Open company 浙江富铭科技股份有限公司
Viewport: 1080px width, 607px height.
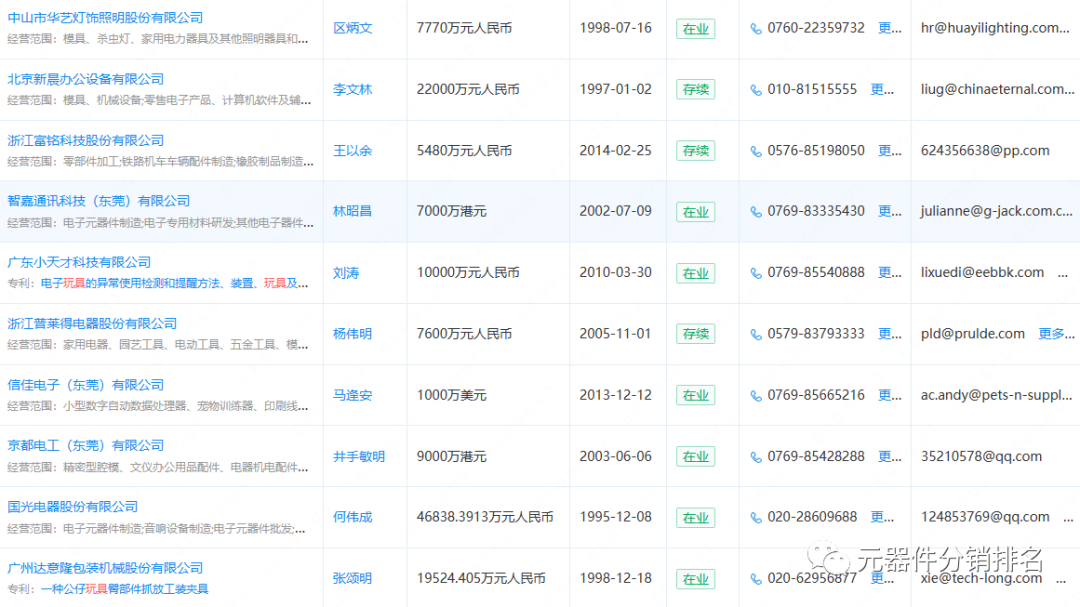coord(85,141)
